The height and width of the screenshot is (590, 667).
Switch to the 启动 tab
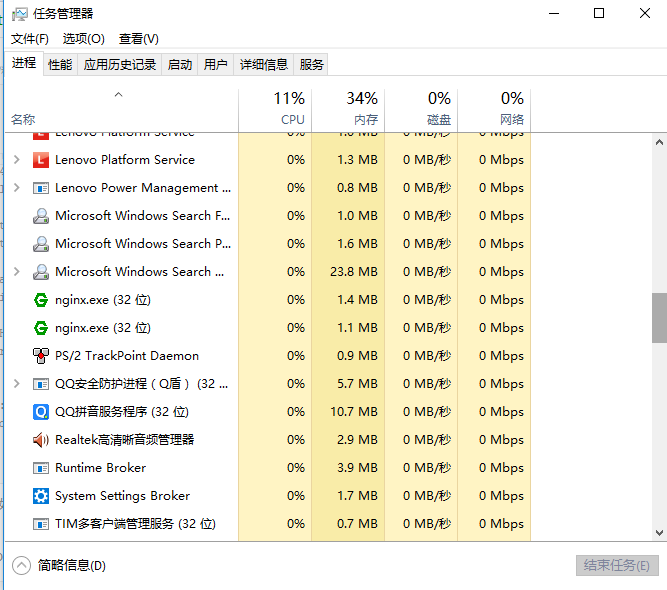[x=180, y=65]
